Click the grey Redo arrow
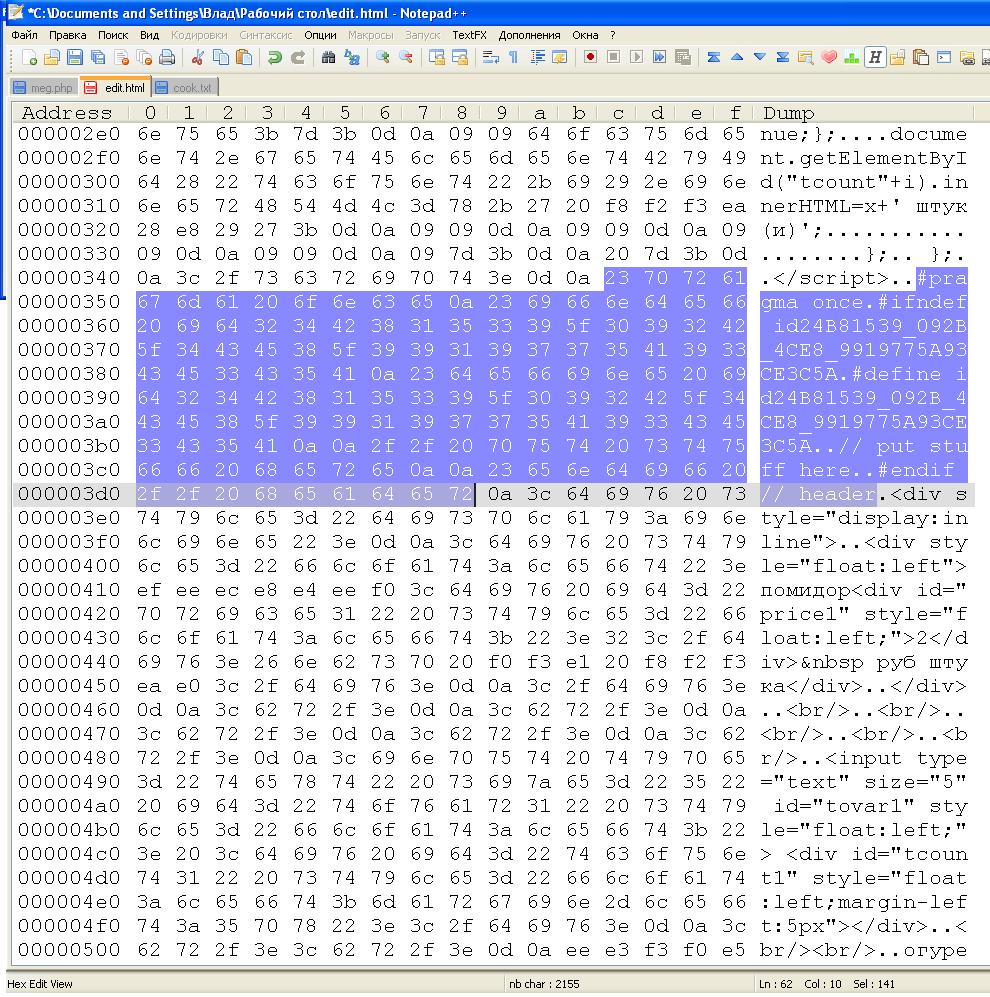 click(298, 58)
